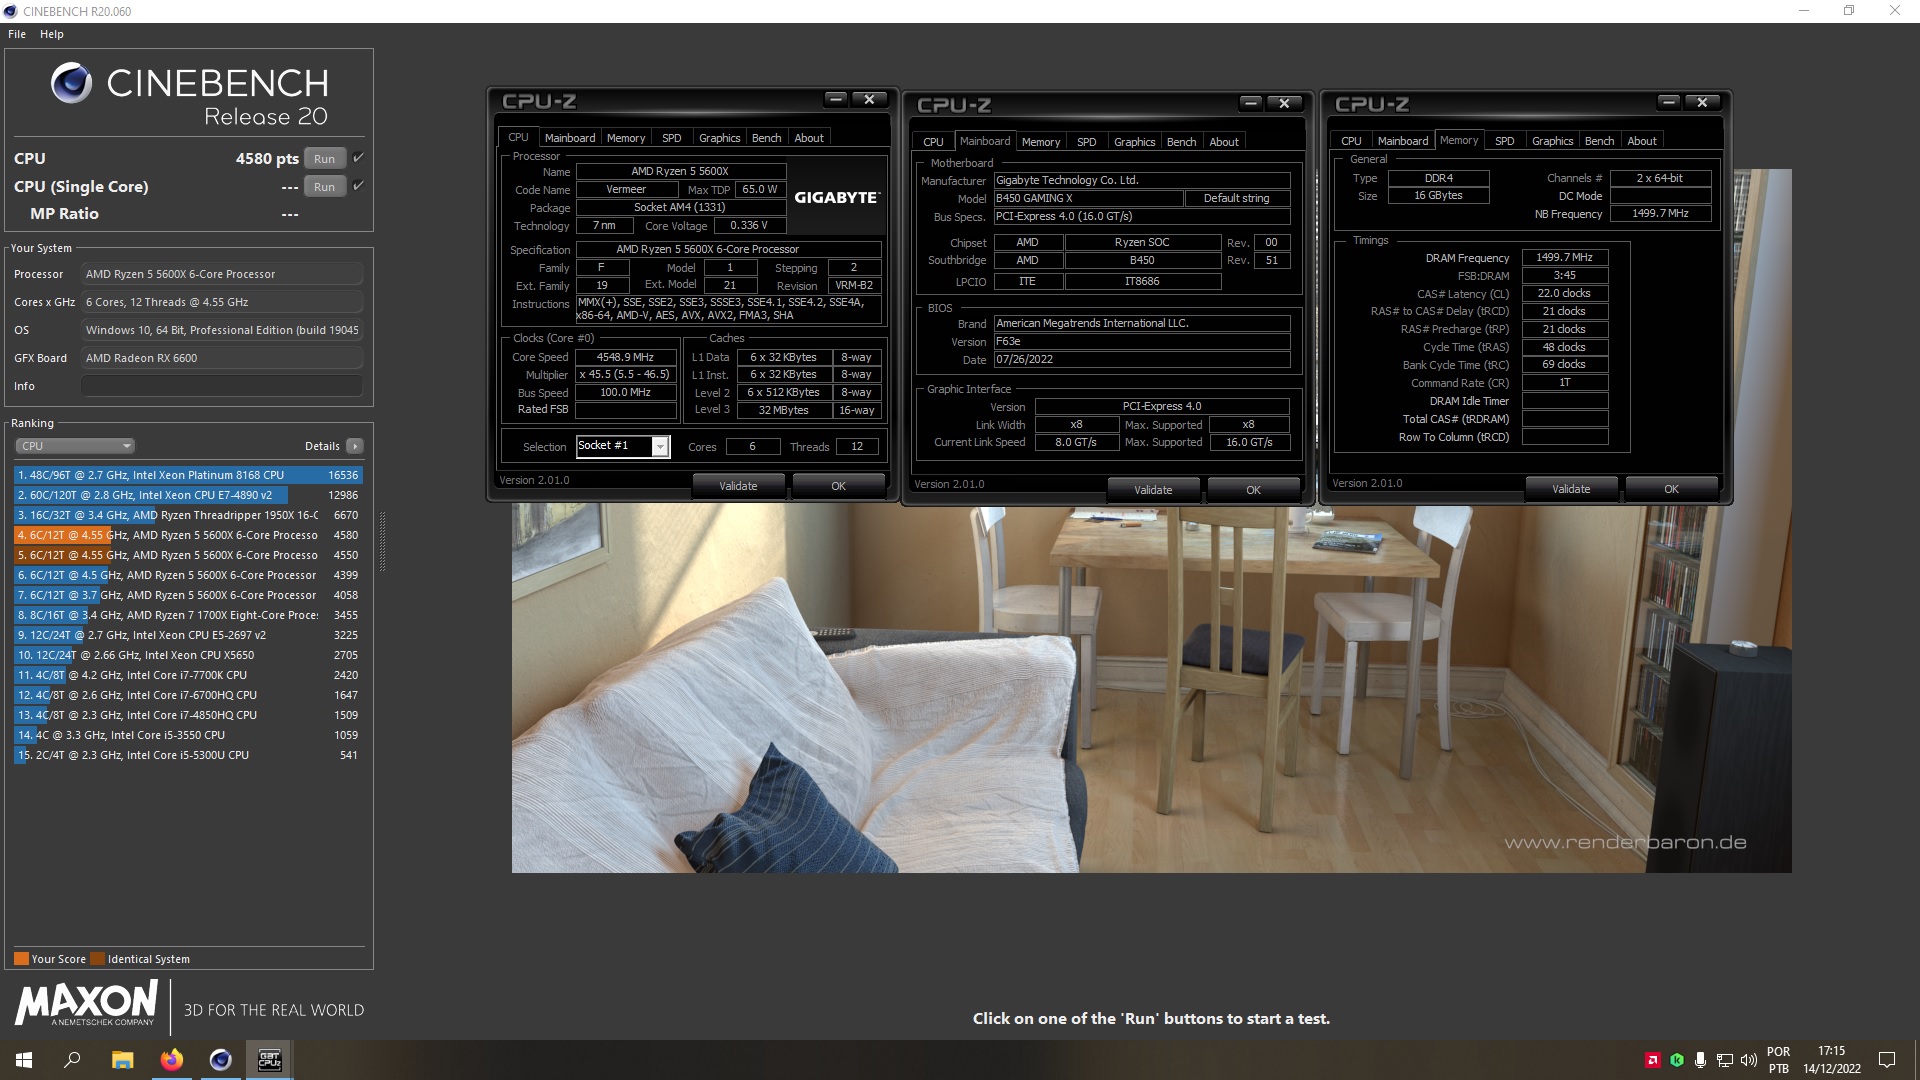Open green system tray icon
This screenshot has height=1080, width=1920.
coord(1677,1060)
